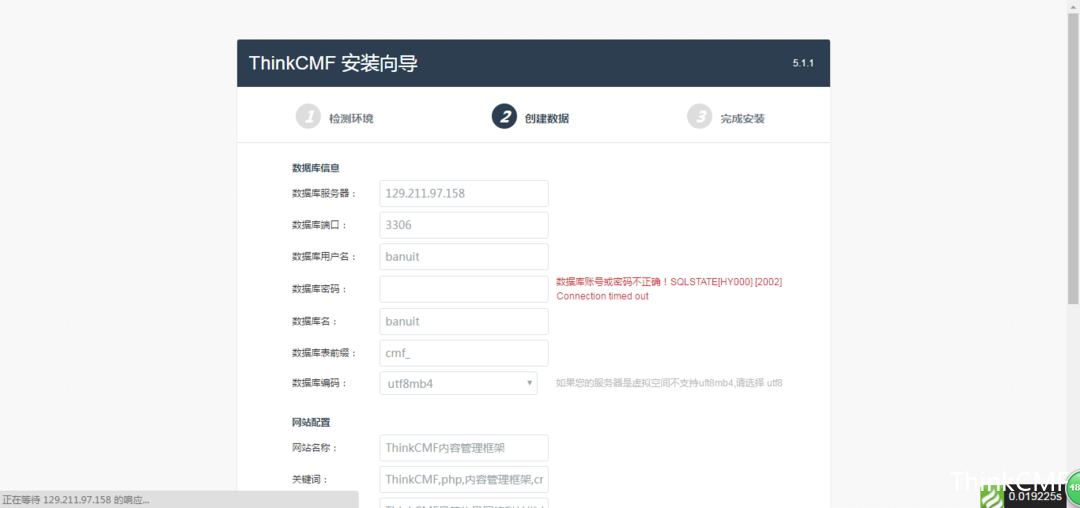Click the 数据库名 label
The width and height of the screenshot is (1080, 508).
pyautogui.click(x=315, y=321)
